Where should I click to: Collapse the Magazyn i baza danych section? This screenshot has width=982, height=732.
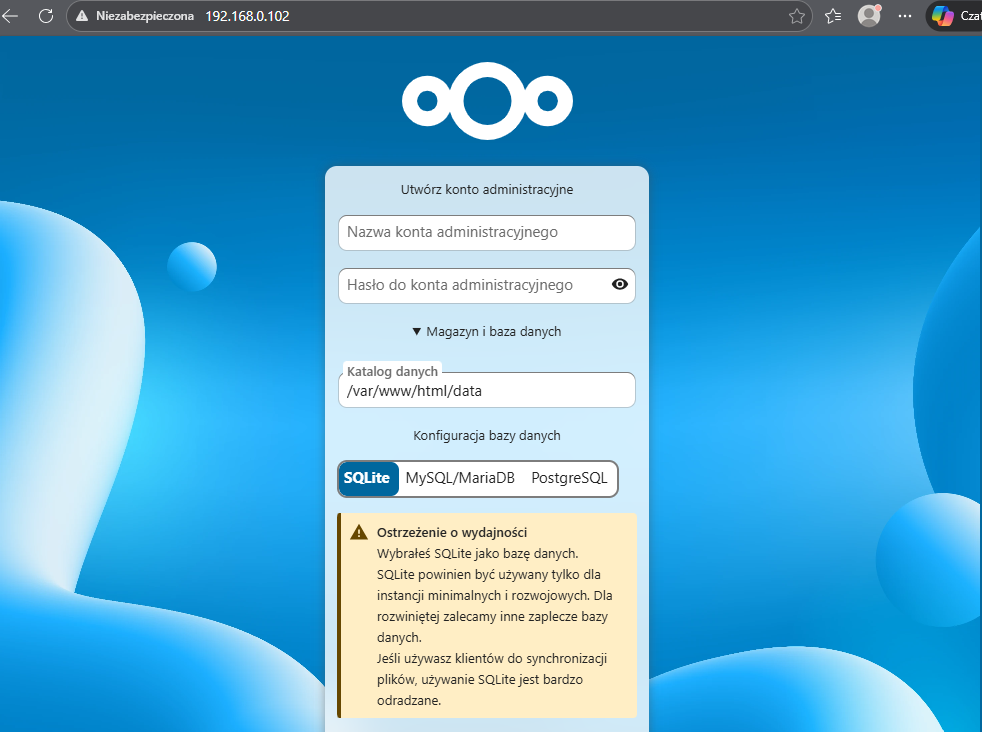[487, 331]
